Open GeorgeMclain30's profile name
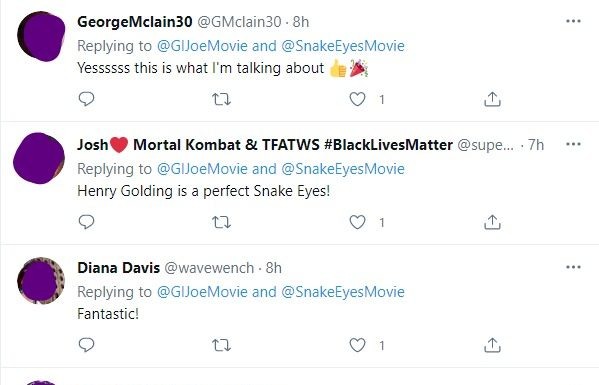Viewport: 599px width, 385px height. point(134,22)
